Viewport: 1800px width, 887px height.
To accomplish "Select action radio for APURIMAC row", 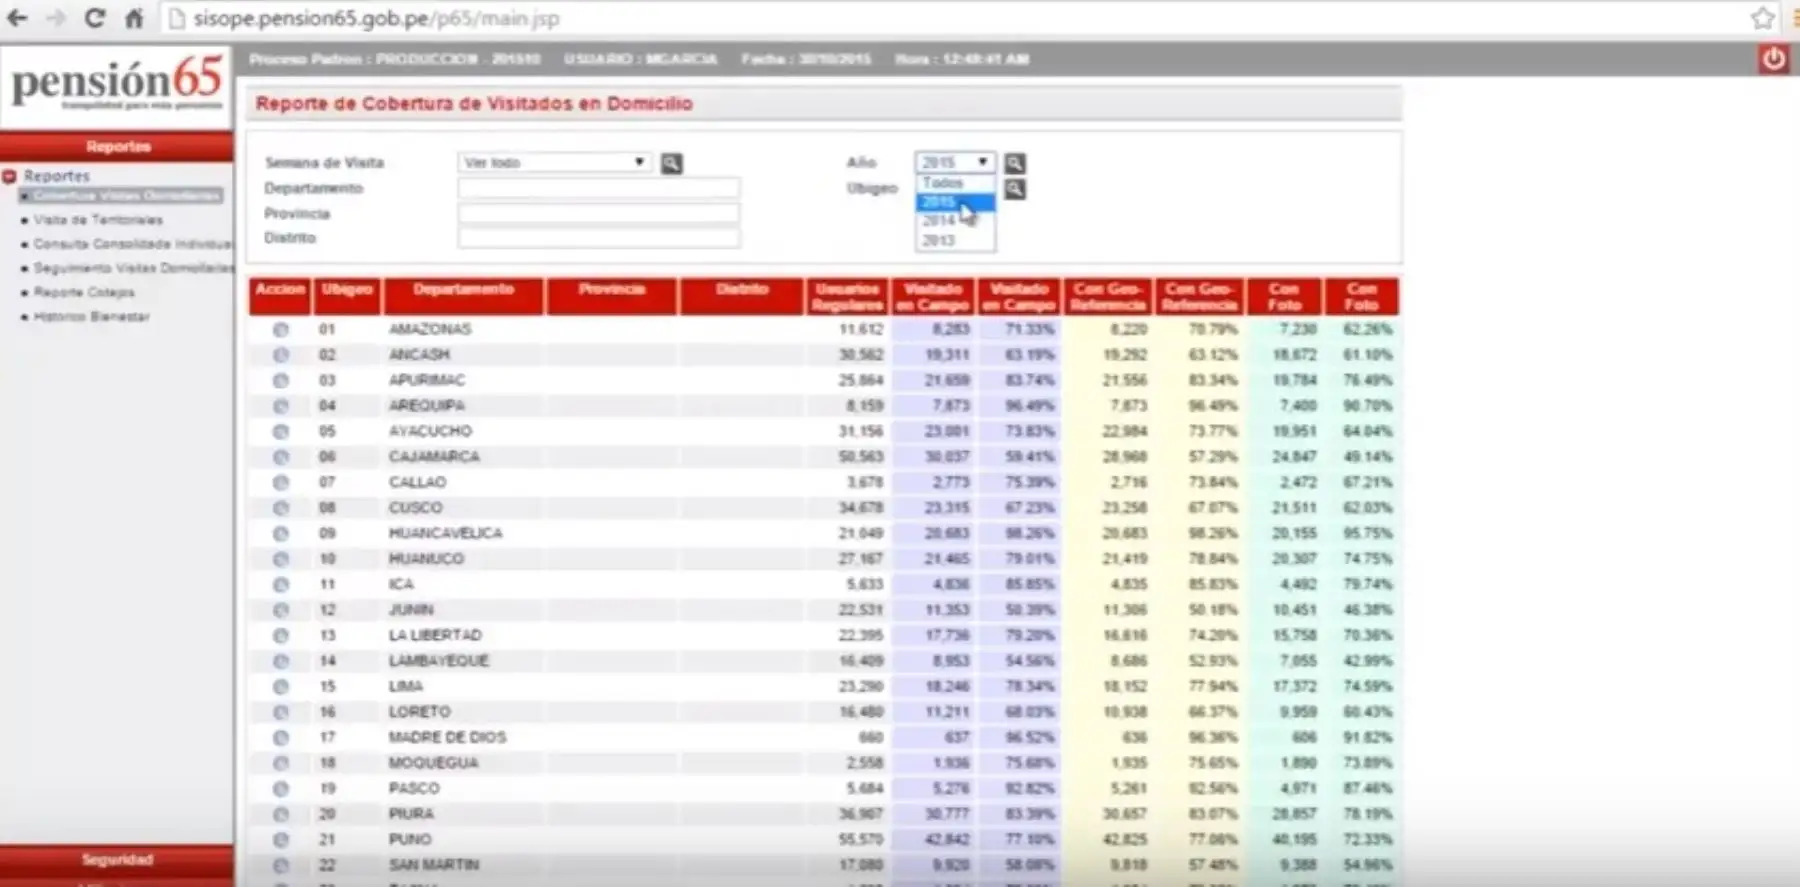I will pyautogui.click(x=280, y=380).
